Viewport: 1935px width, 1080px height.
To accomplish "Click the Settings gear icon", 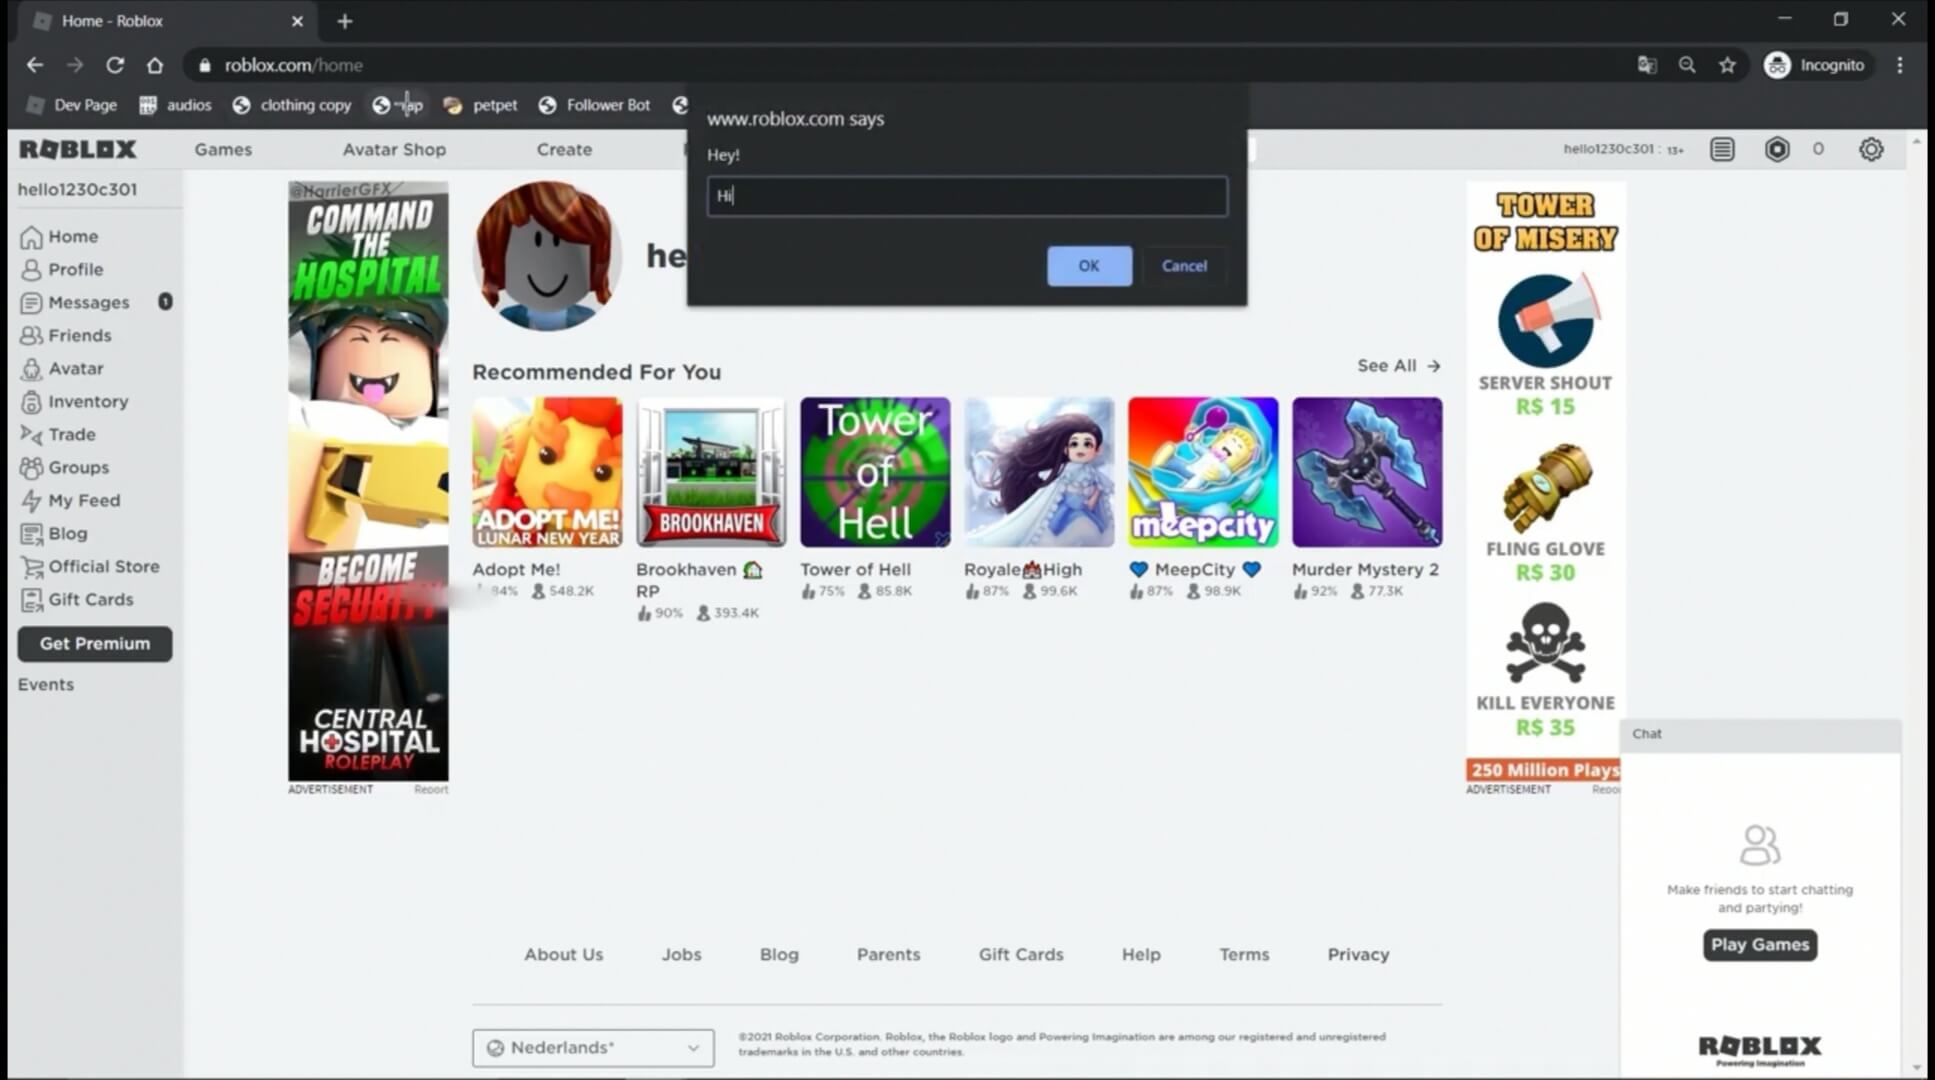I will 1871,149.
